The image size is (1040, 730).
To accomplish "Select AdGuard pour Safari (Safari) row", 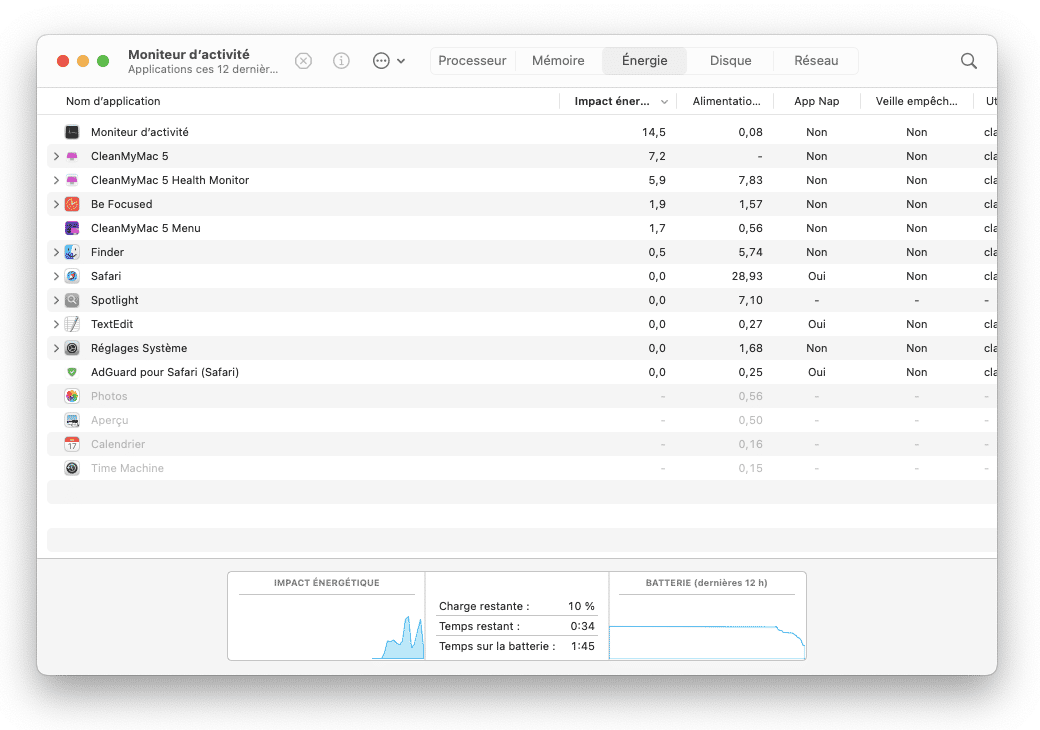I will tap(522, 372).
